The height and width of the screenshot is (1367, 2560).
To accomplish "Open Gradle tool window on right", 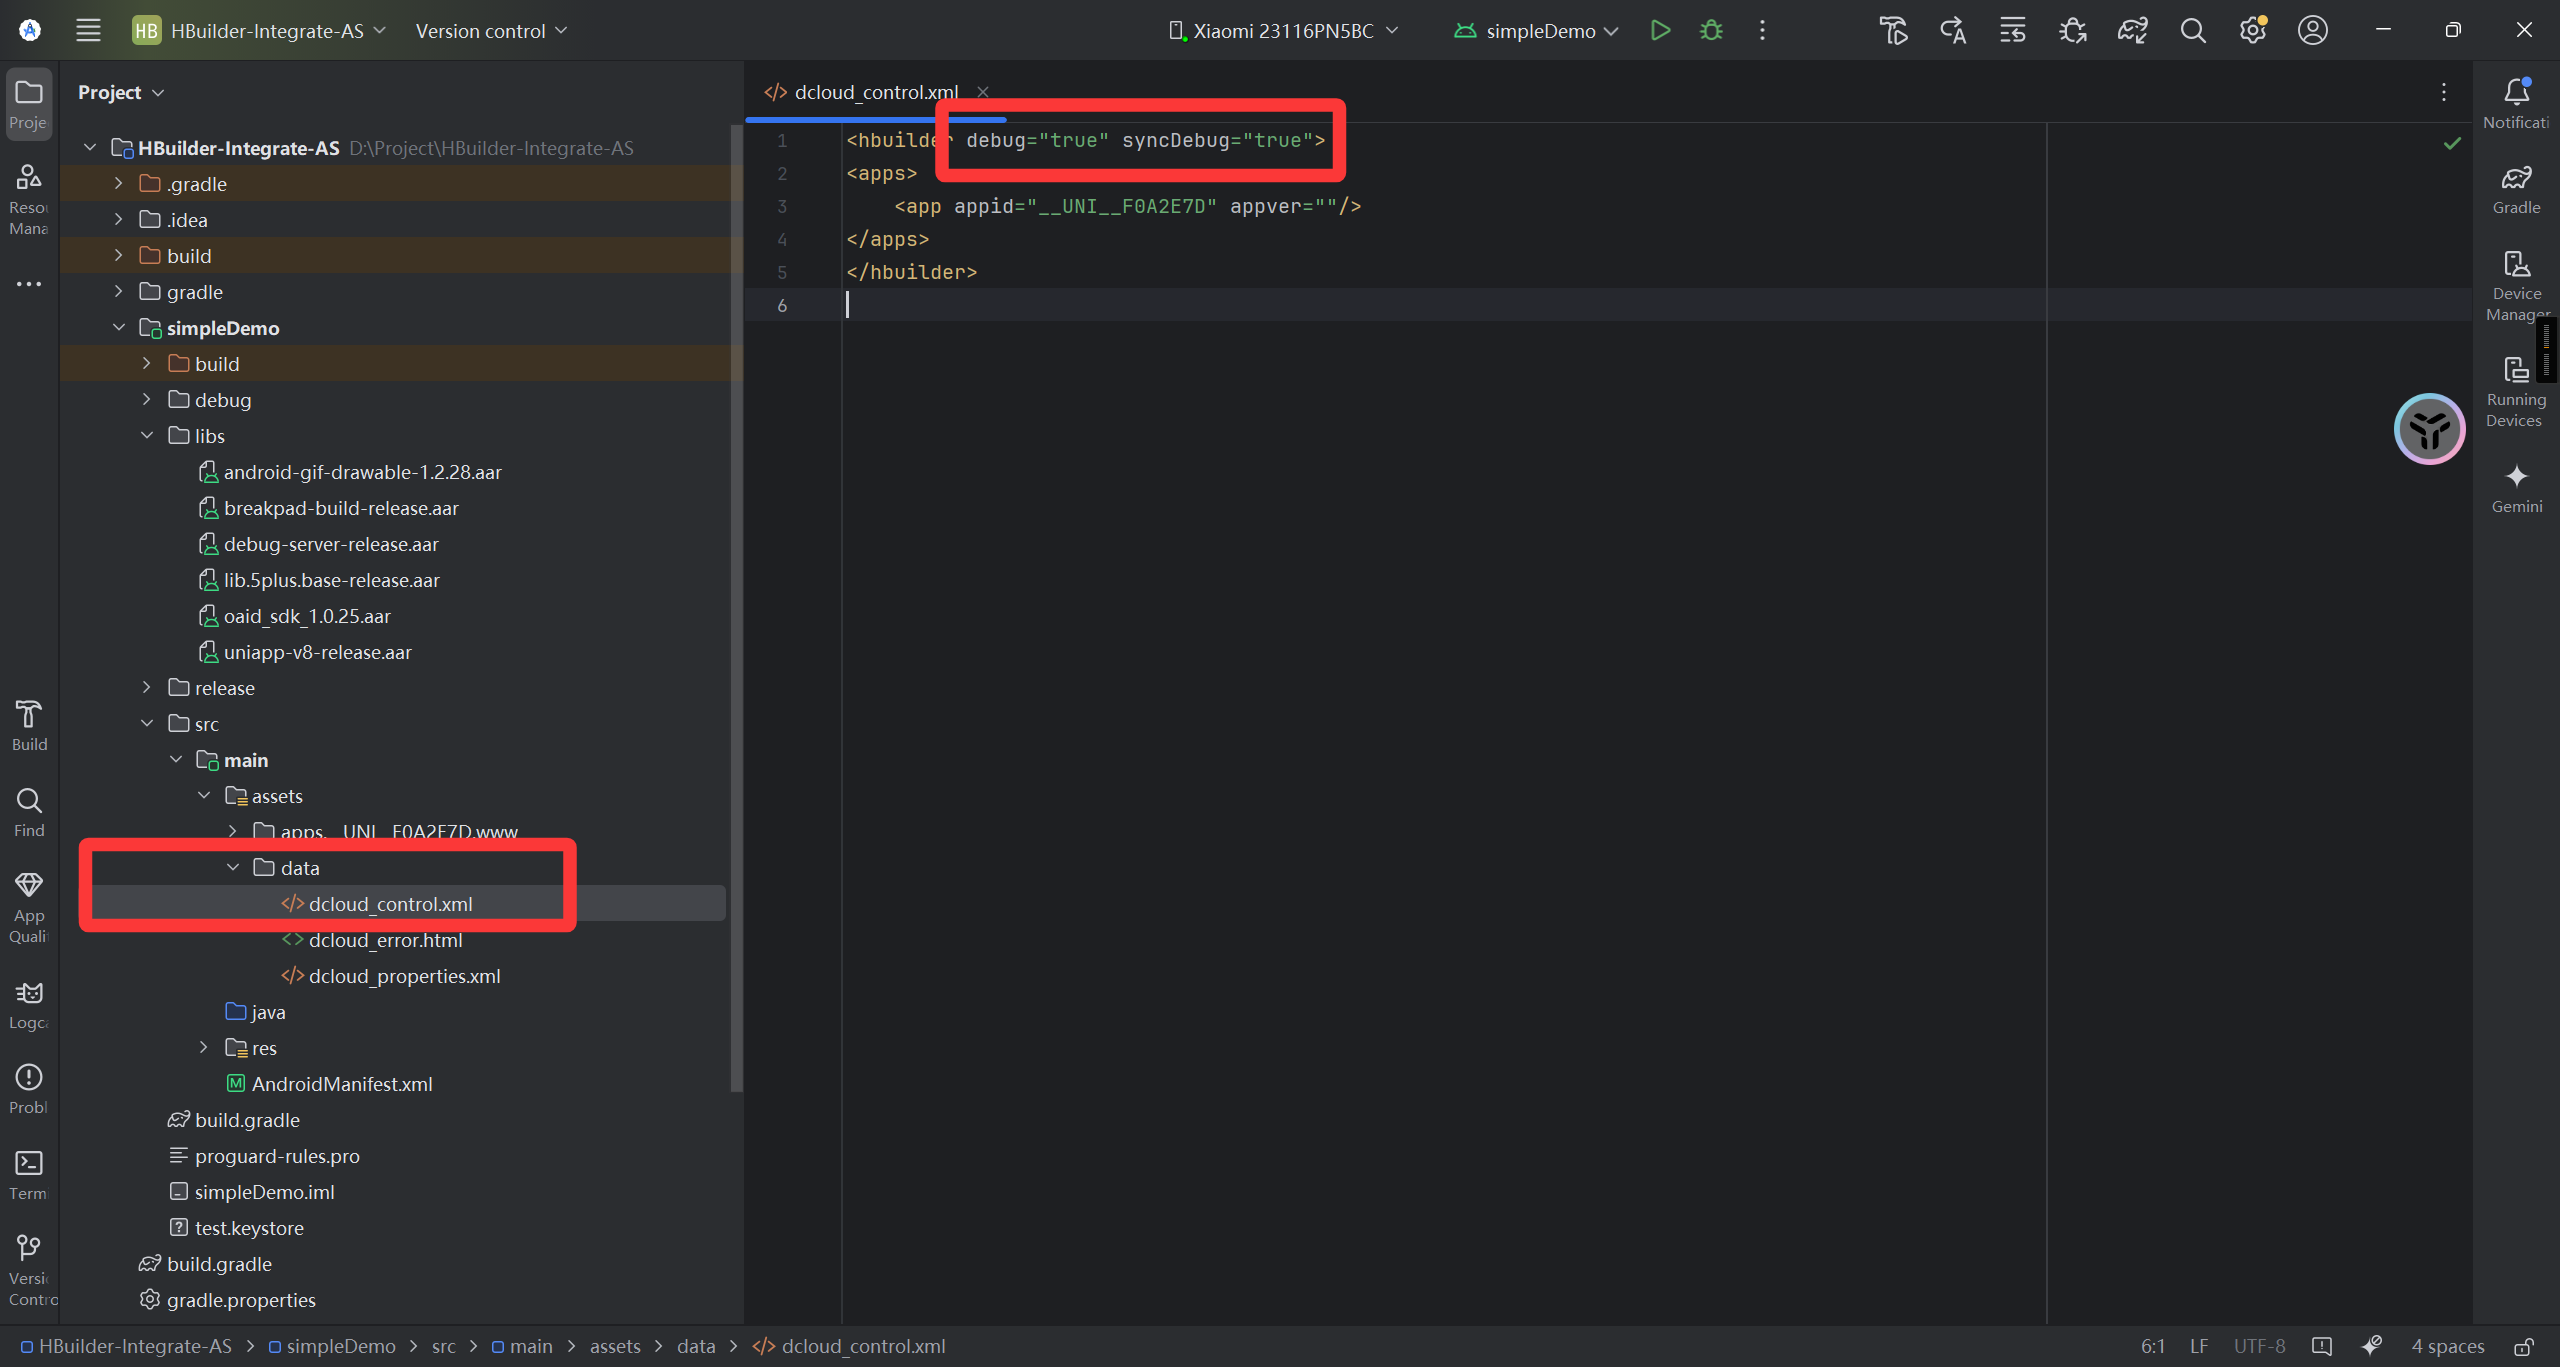I will pyautogui.click(x=2516, y=189).
